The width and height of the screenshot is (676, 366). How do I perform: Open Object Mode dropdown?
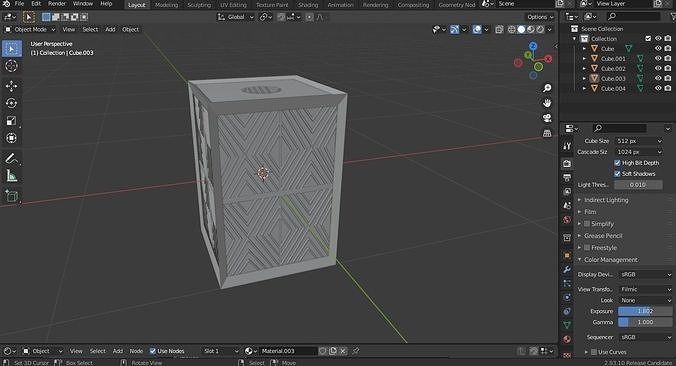pyautogui.click(x=30, y=29)
